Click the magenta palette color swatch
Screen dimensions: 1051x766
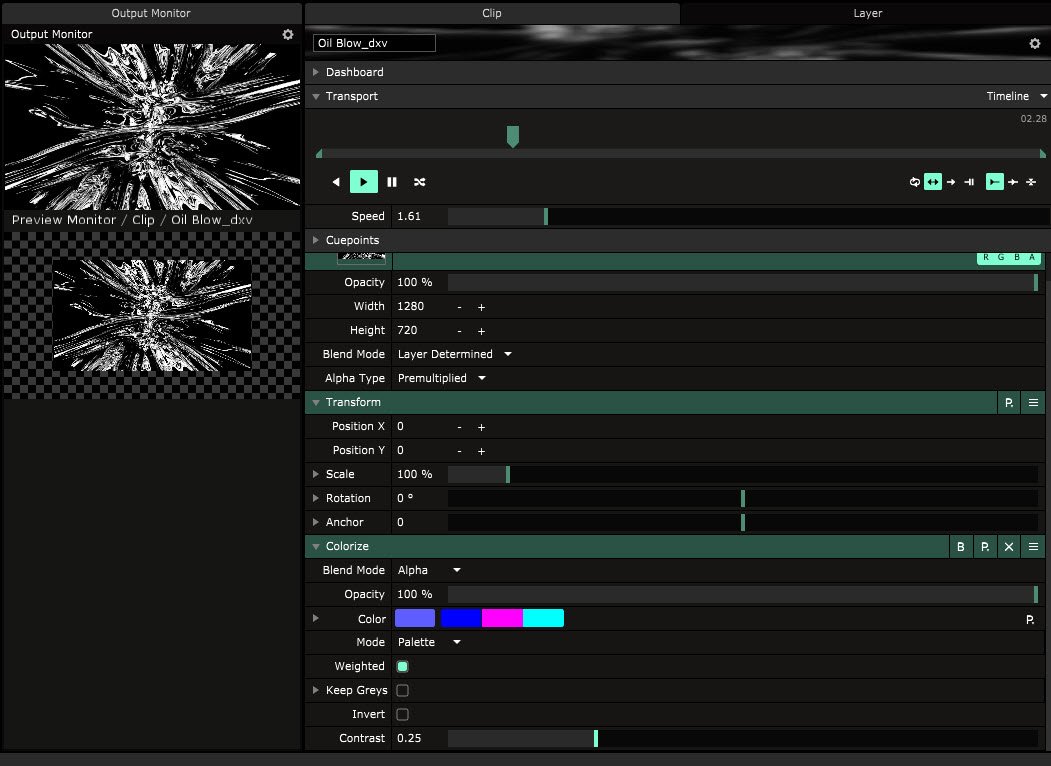(x=502, y=618)
